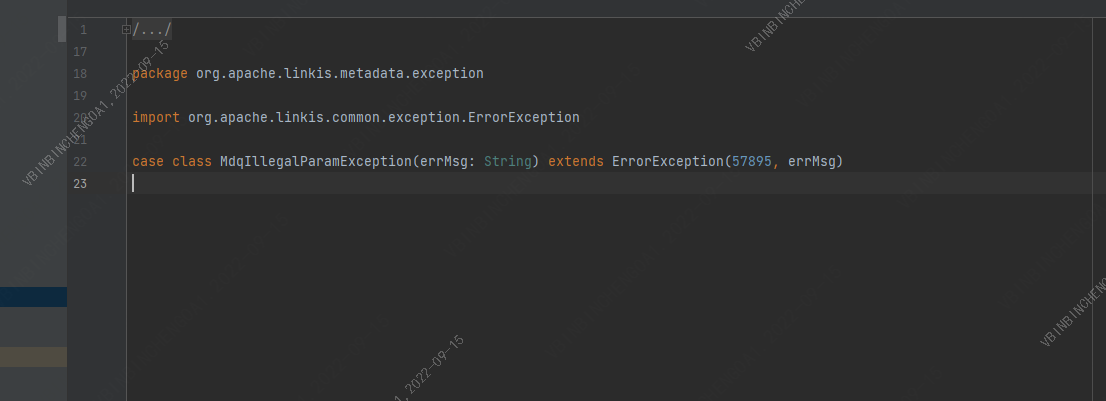
Task: Place cursor on the extends keyword
Action: click(x=575, y=162)
